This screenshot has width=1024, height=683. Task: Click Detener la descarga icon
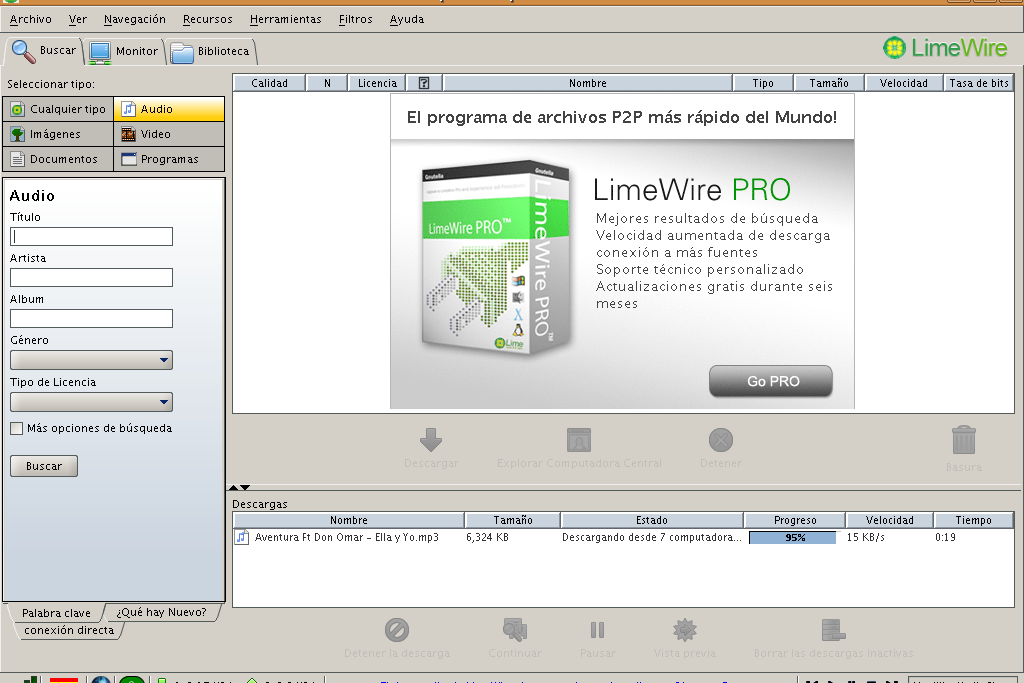pyautogui.click(x=397, y=630)
